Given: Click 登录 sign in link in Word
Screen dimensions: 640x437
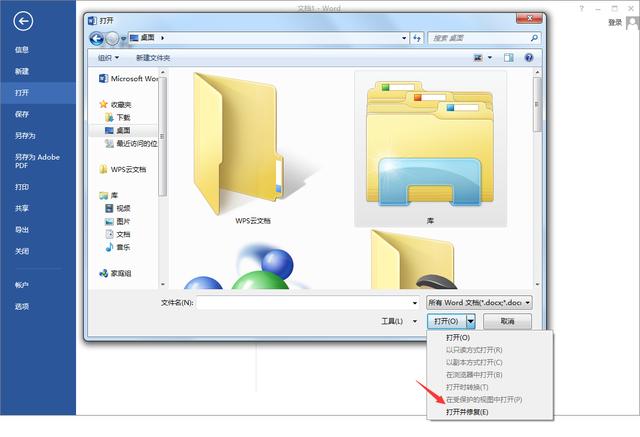Looking at the screenshot, I should [x=615, y=22].
